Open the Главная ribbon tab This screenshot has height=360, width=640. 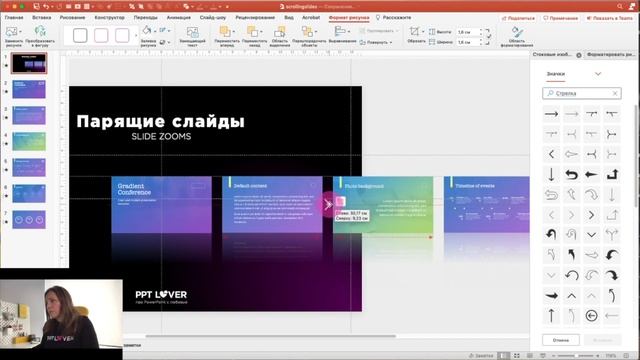14,18
